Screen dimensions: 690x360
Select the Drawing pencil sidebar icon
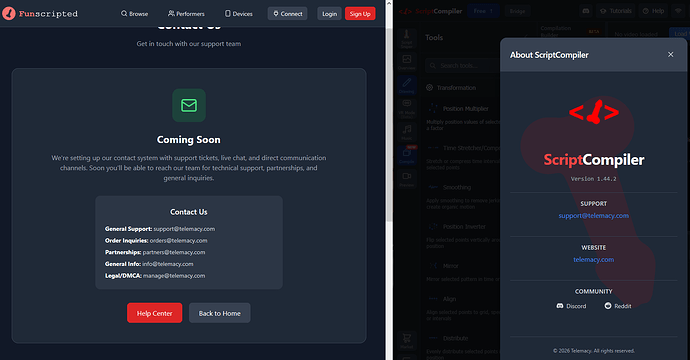[x=407, y=85]
